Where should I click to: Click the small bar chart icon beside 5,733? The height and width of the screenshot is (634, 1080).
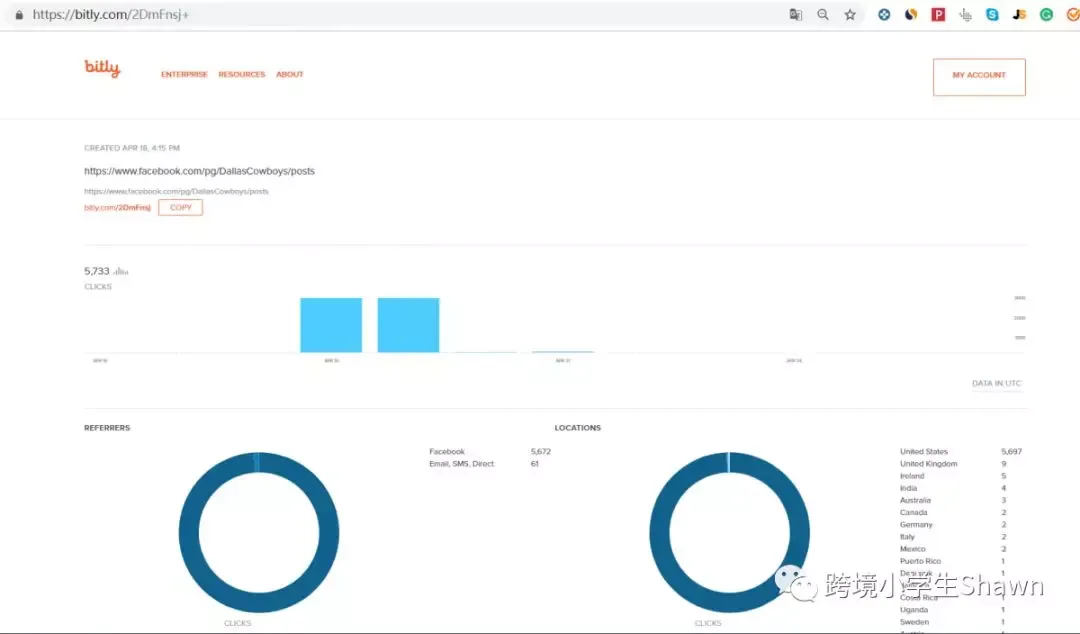121,272
